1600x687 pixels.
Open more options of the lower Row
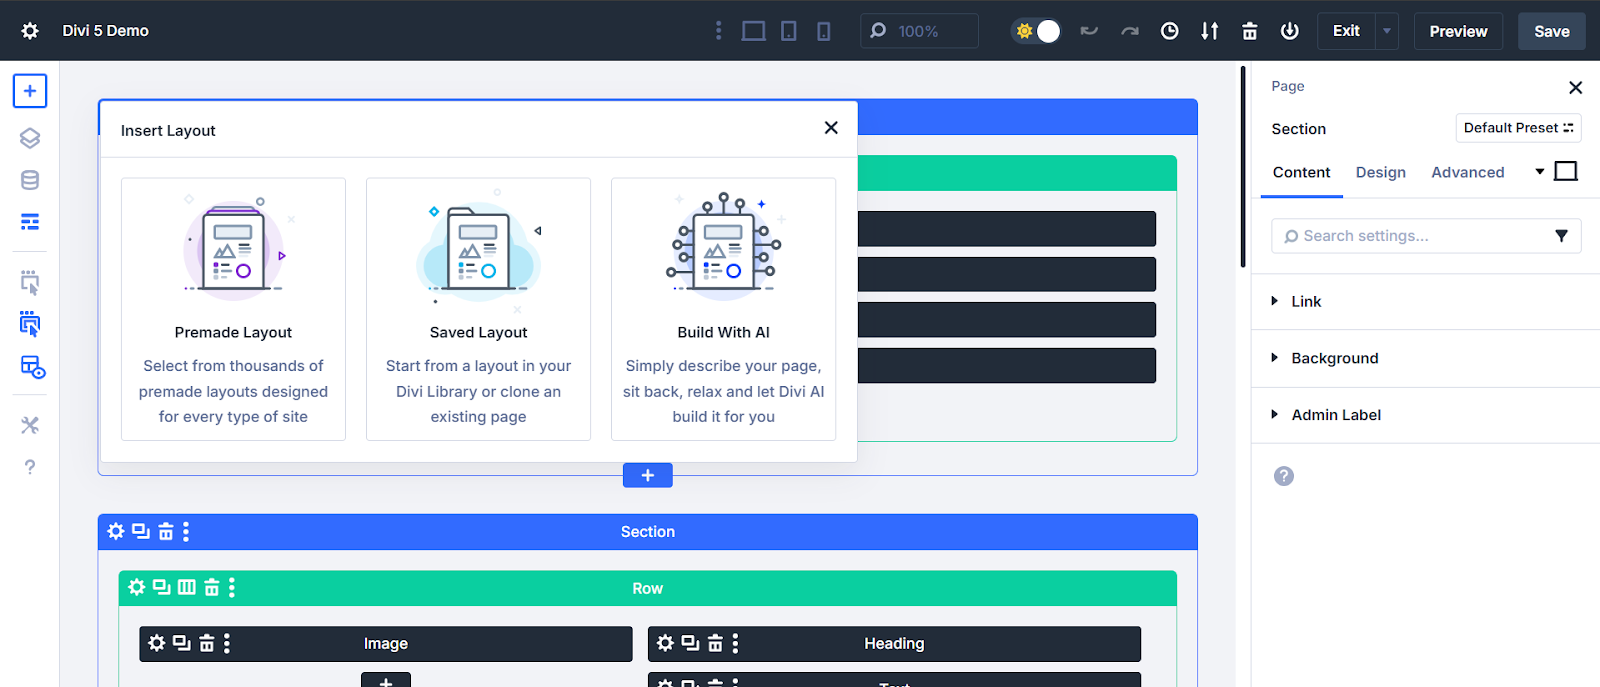232,587
